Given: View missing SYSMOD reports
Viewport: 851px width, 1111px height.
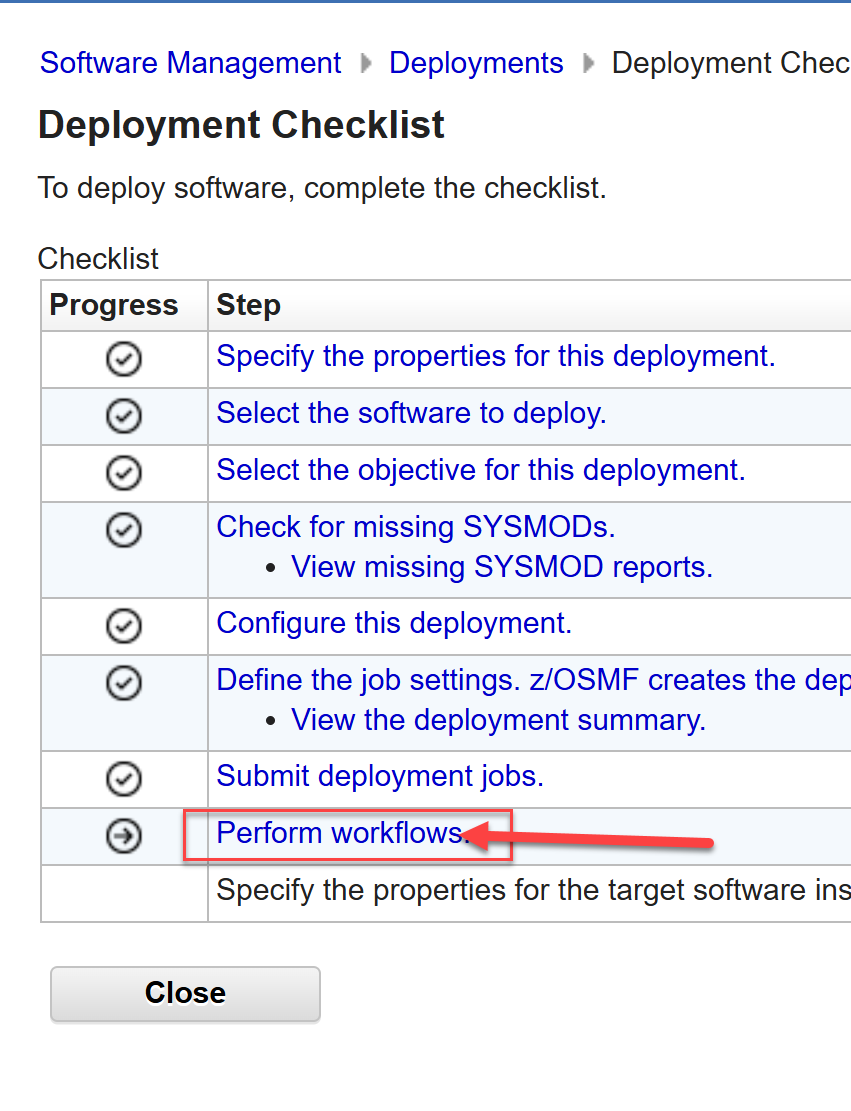Looking at the screenshot, I should click(x=501, y=567).
